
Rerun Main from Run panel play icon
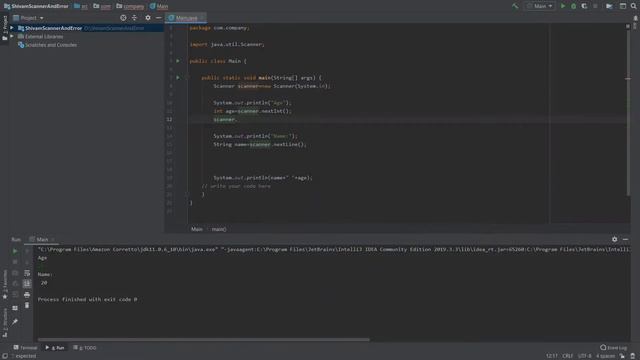point(15,251)
